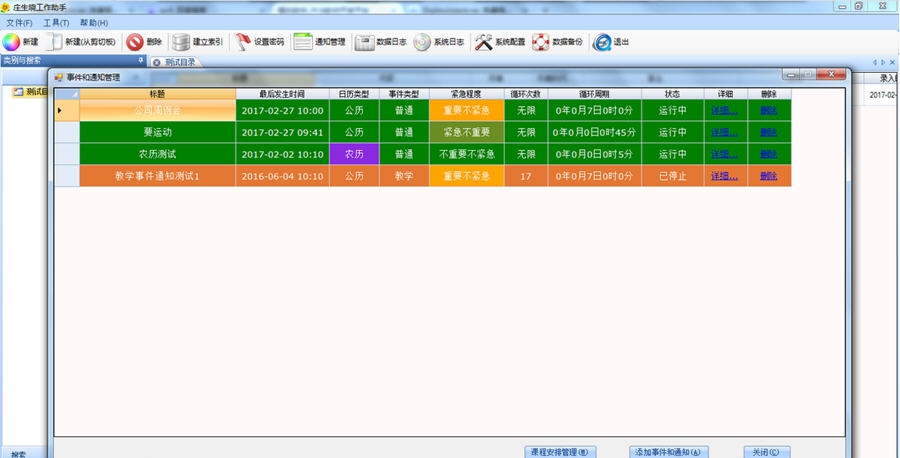Viewport: 900px width, 458px height.
Task: Open the 系统日志 system log
Action: click(422, 42)
